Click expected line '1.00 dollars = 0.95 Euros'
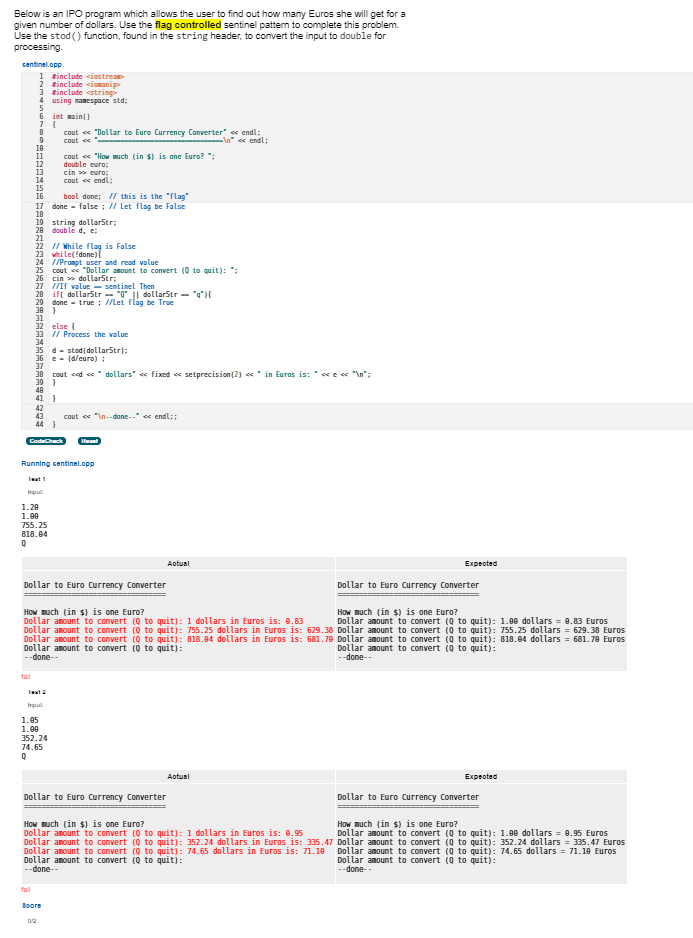693x938 pixels. [554, 833]
